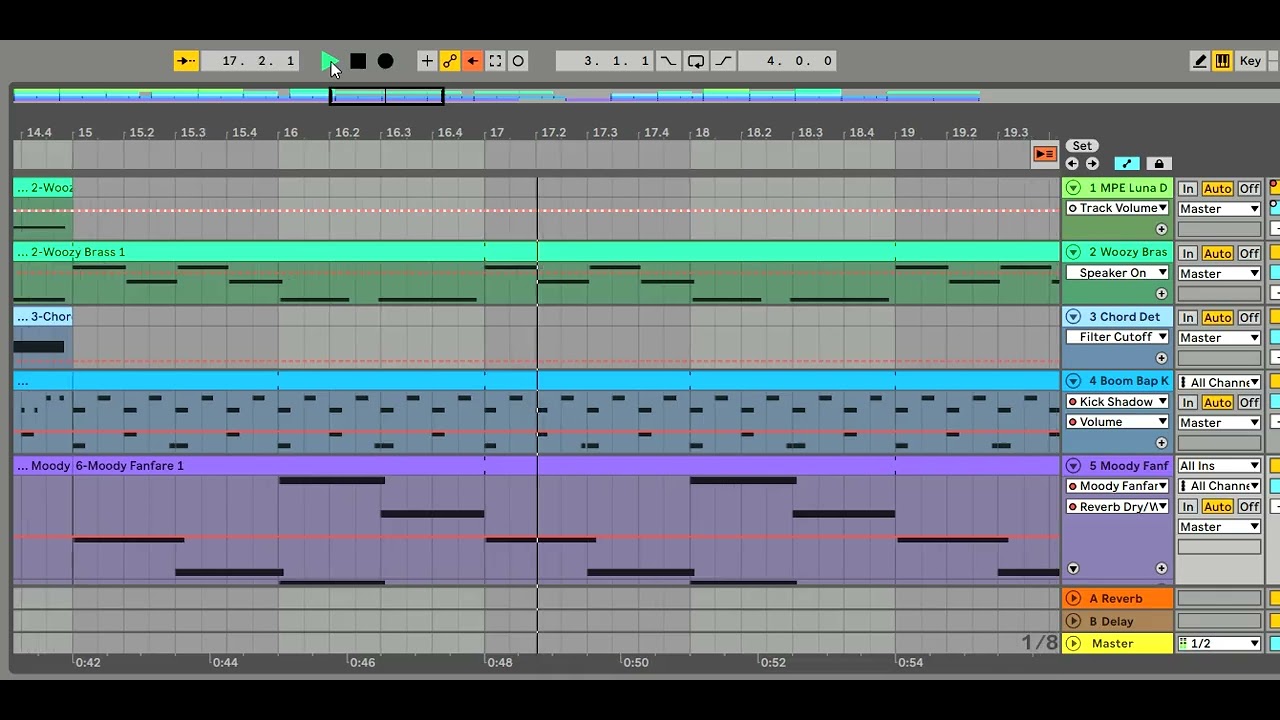Toggle the Follow playback button

[186, 61]
